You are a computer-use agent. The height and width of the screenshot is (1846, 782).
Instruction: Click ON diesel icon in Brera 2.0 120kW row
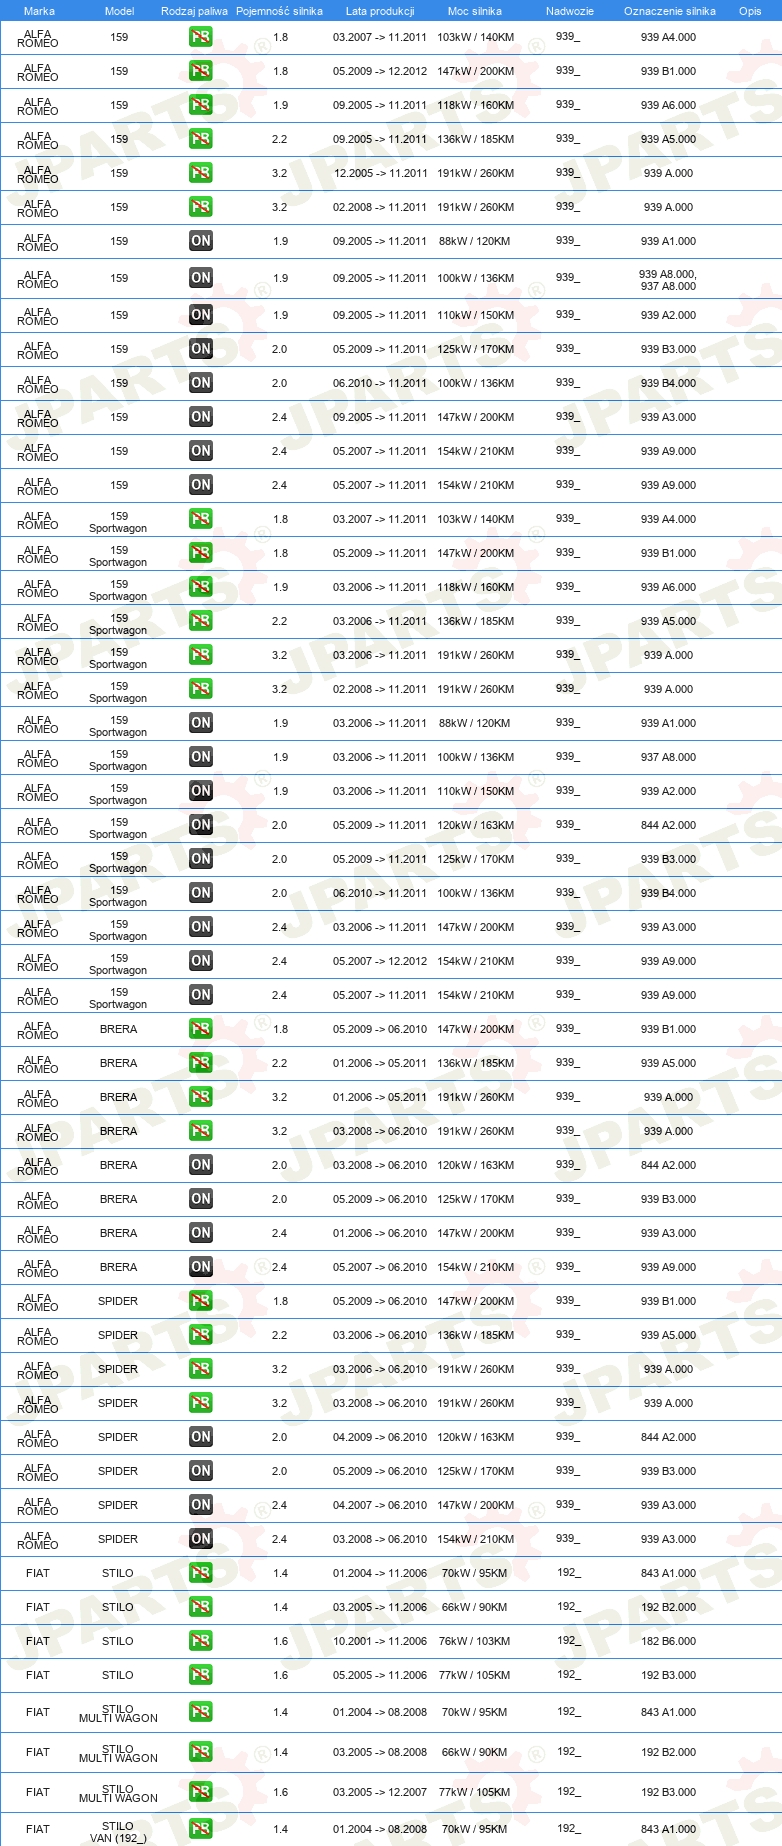coord(201,1165)
